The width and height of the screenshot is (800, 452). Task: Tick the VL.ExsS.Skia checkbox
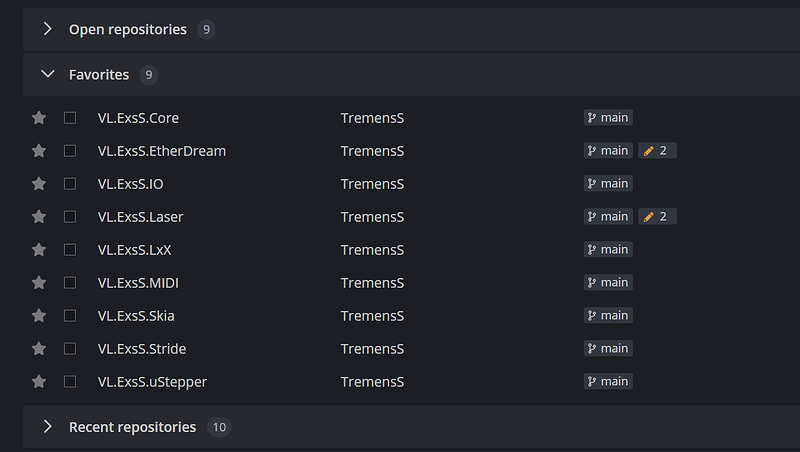[x=70, y=316]
